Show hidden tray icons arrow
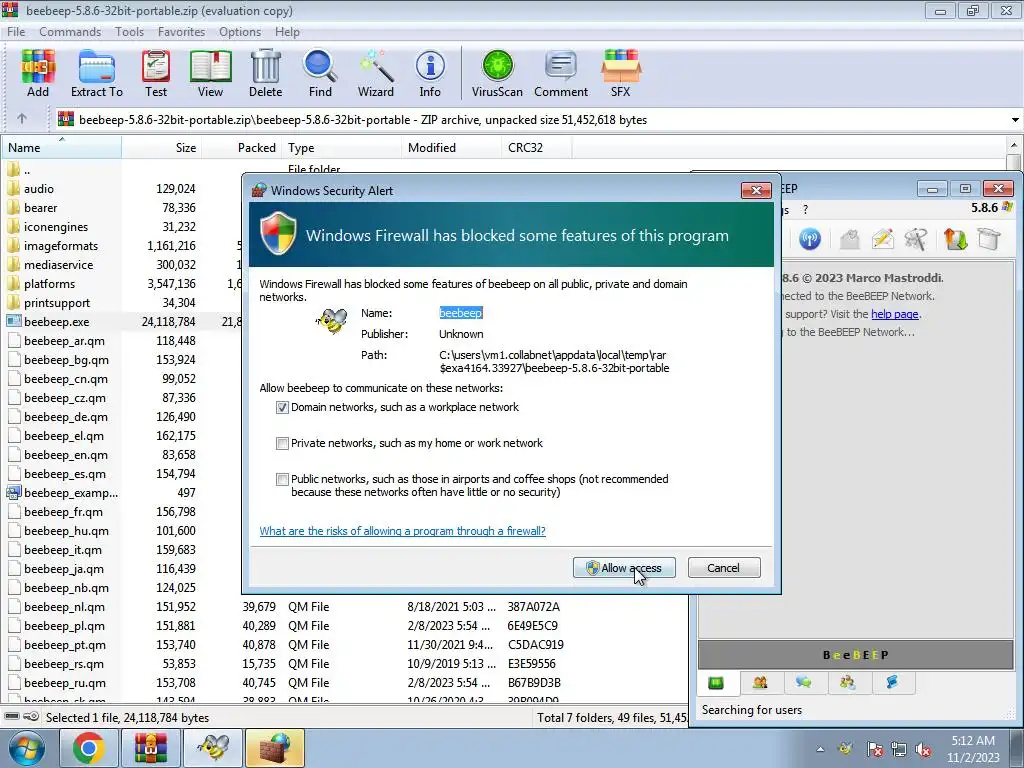This screenshot has width=1024, height=768. click(x=820, y=749)
